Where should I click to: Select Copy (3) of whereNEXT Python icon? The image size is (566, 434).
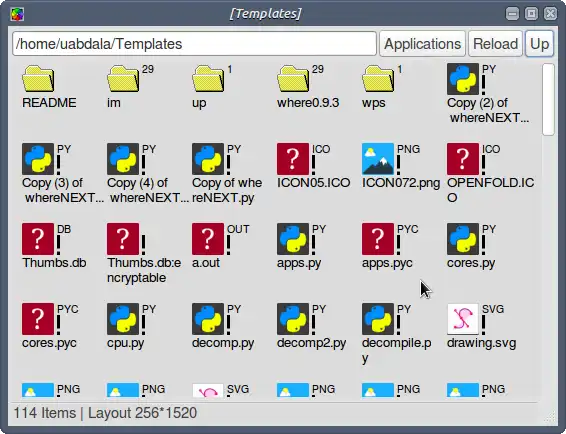click(x=38, y=159)
